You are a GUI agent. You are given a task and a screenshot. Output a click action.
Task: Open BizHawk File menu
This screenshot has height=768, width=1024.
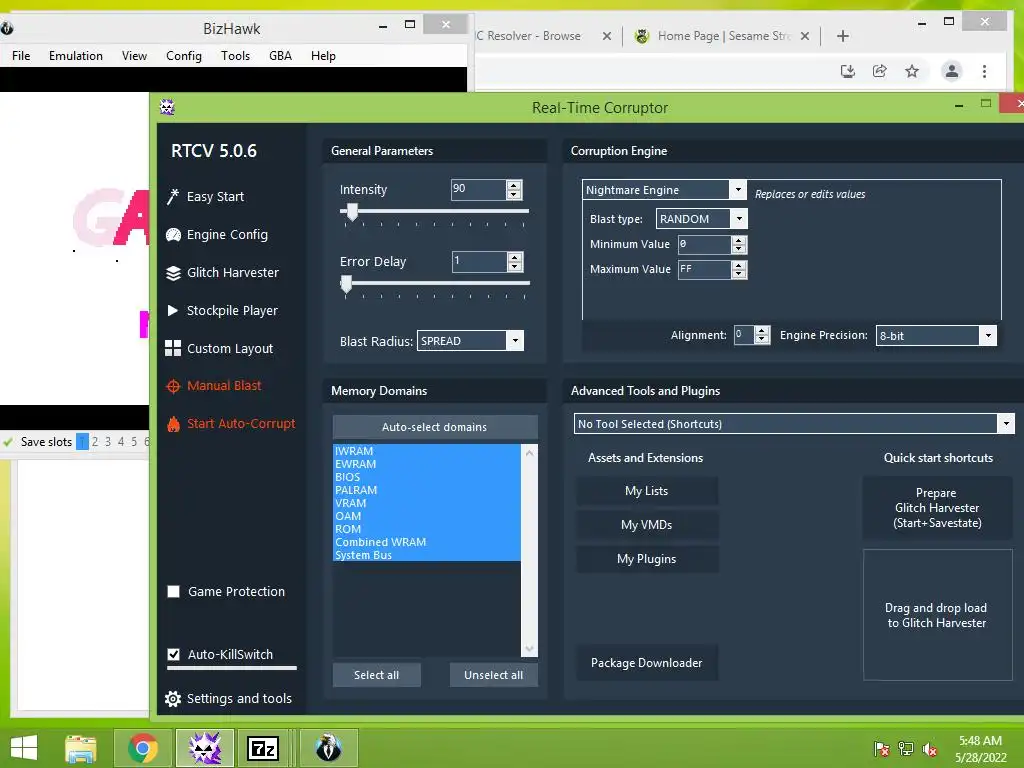(21, 56)
